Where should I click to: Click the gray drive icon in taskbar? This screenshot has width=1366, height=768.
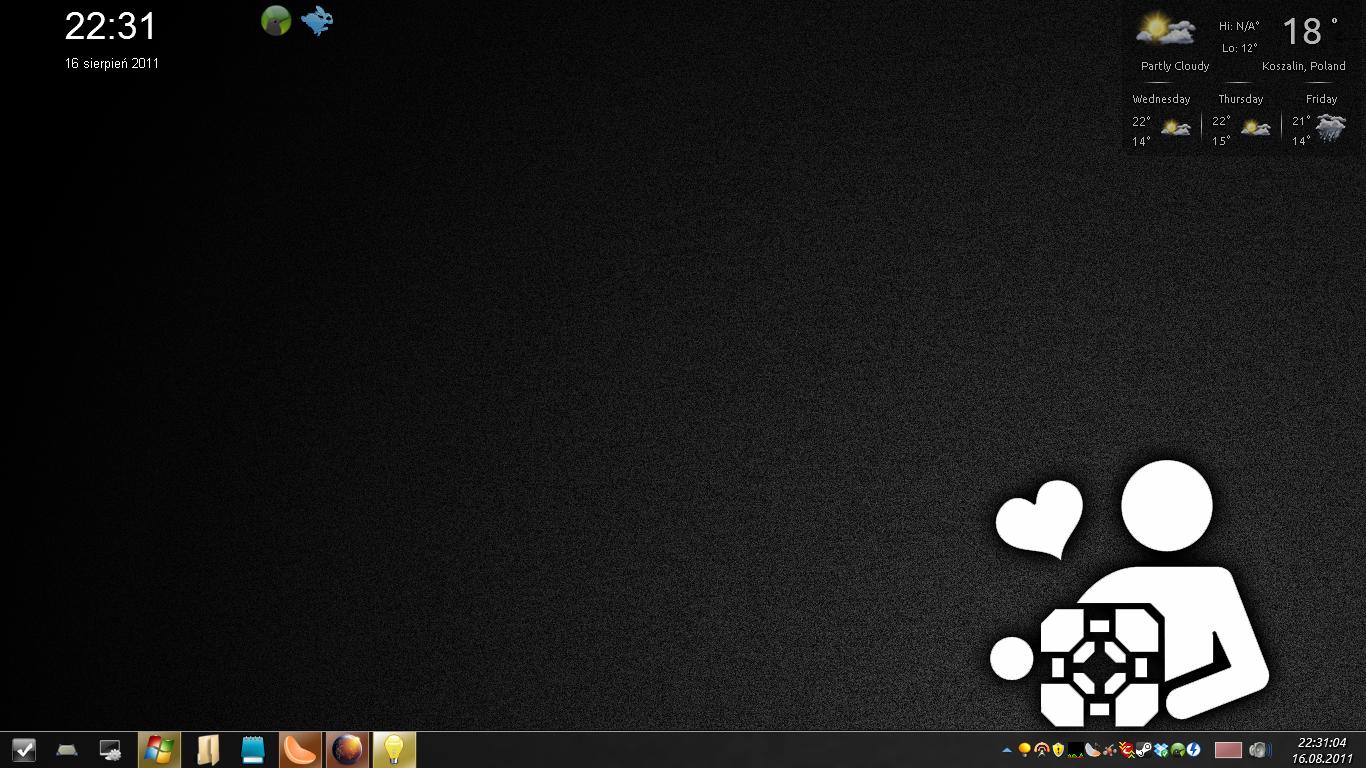[67, 750]
